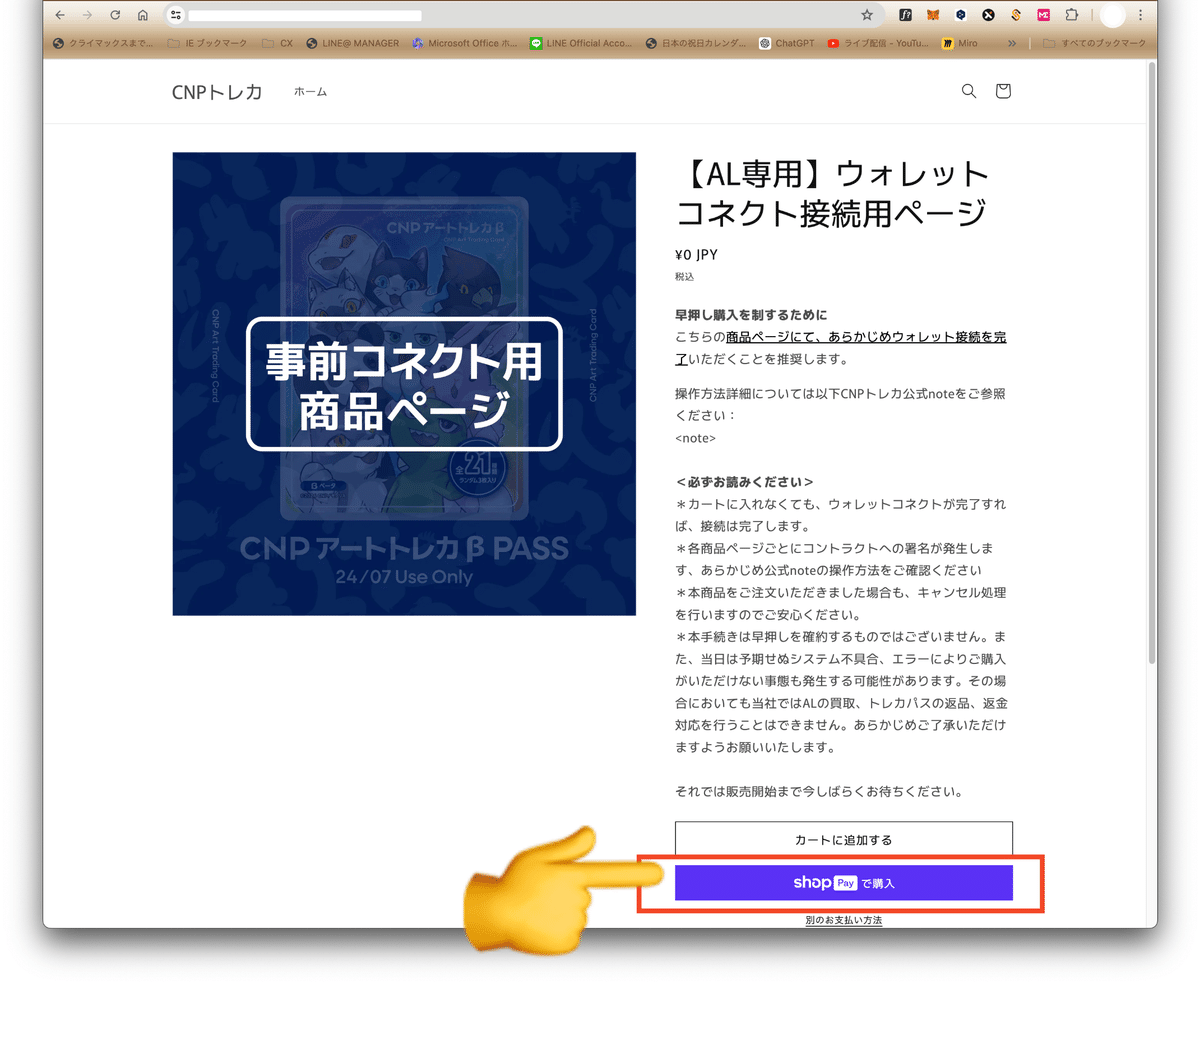Open the ChatGPT bookmark
This screenshot has height=1046, width=1200.
click(x=787, y=43)
